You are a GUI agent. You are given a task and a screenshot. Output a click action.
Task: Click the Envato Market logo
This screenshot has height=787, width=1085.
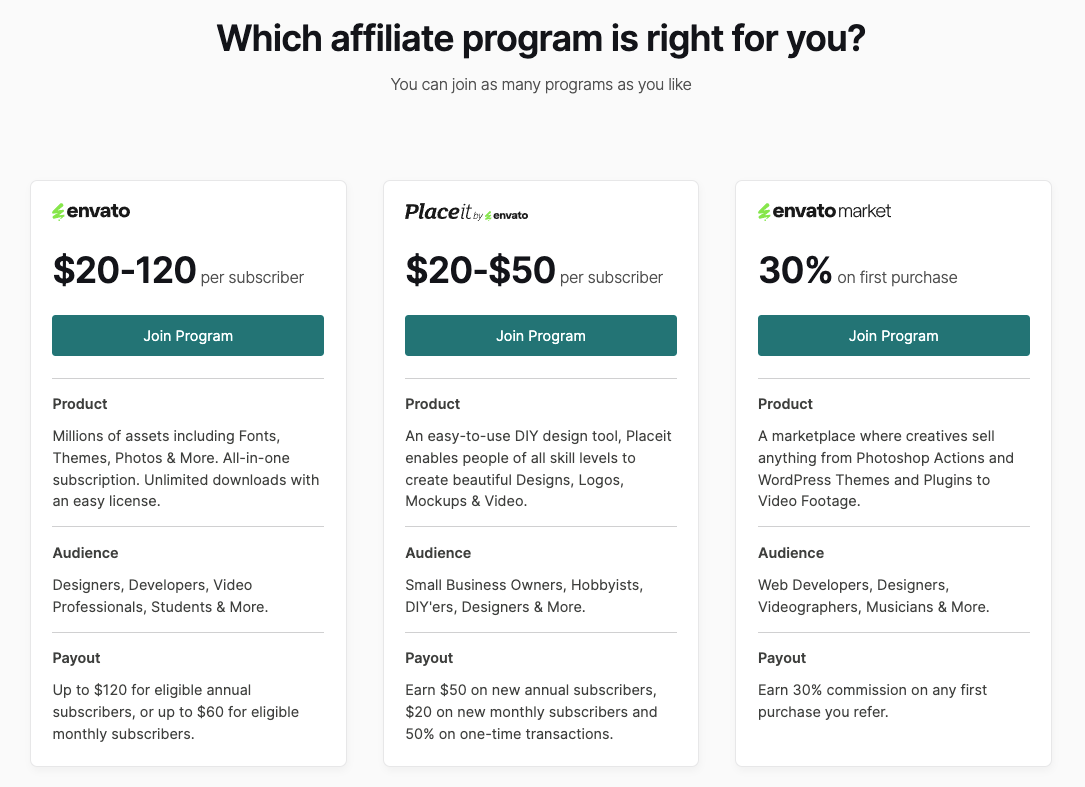pyautogui.click(x=823, y=210)
